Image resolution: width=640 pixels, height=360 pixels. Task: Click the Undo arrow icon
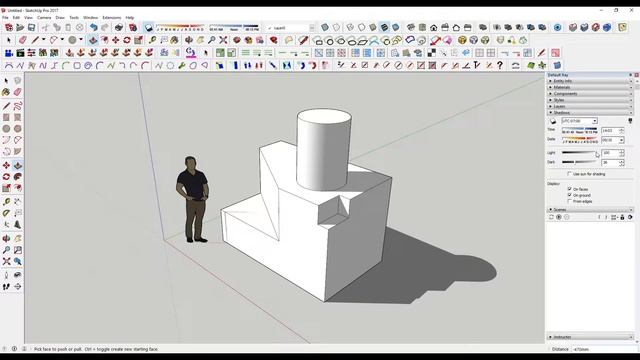pyautogui.click(x=94, y=27)
